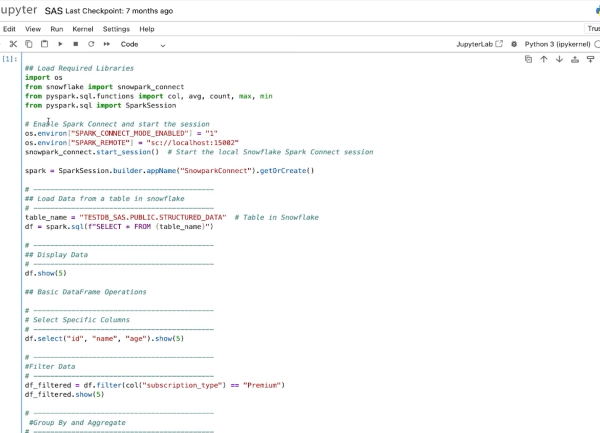600x433 pixels.
Task: Open the cell type Code dropdown
Action: tap(143, 44)
